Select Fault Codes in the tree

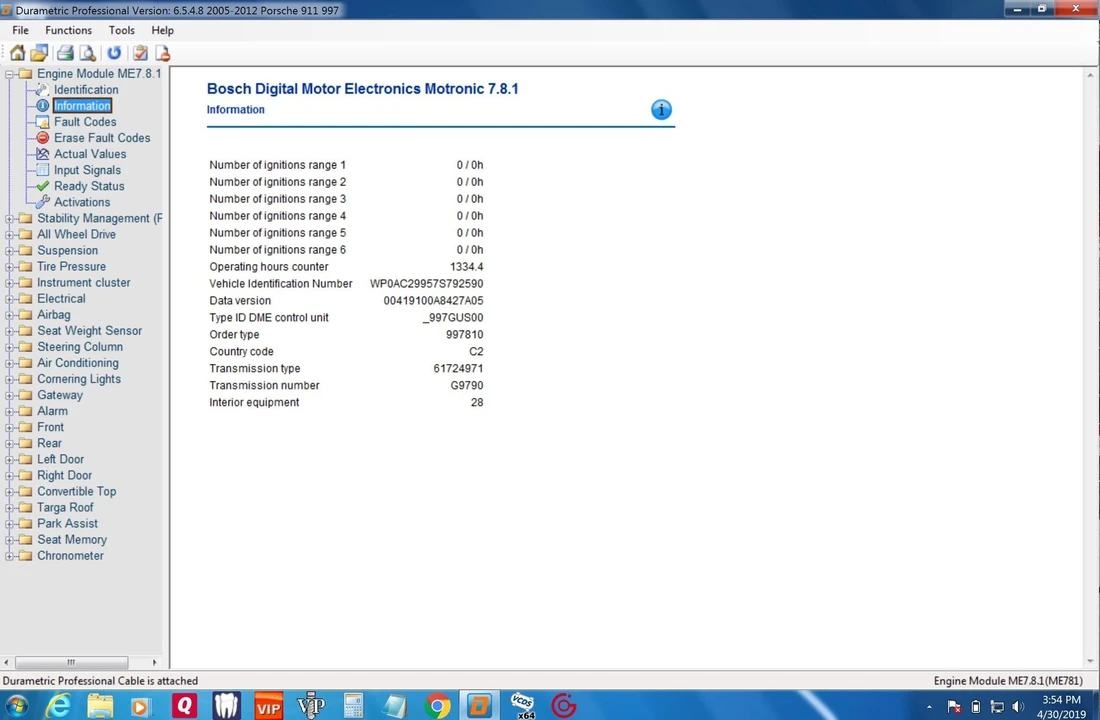point(85,121)
